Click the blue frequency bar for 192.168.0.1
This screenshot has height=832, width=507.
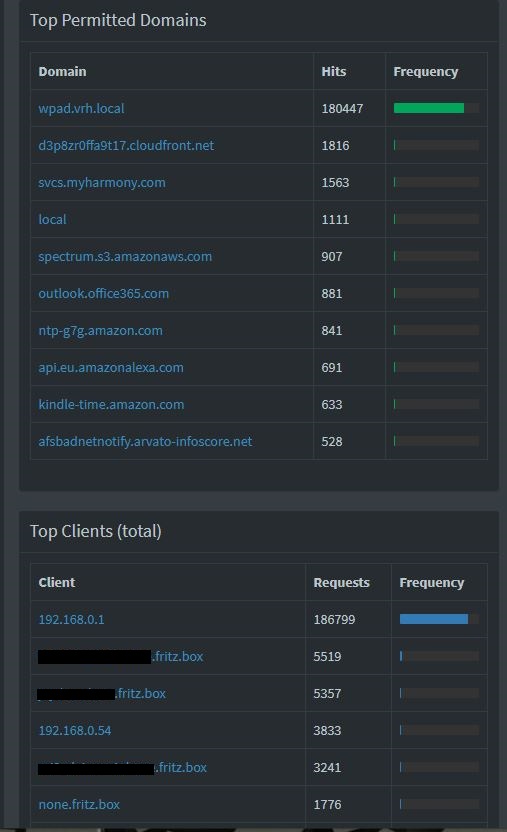coord(434,619)
